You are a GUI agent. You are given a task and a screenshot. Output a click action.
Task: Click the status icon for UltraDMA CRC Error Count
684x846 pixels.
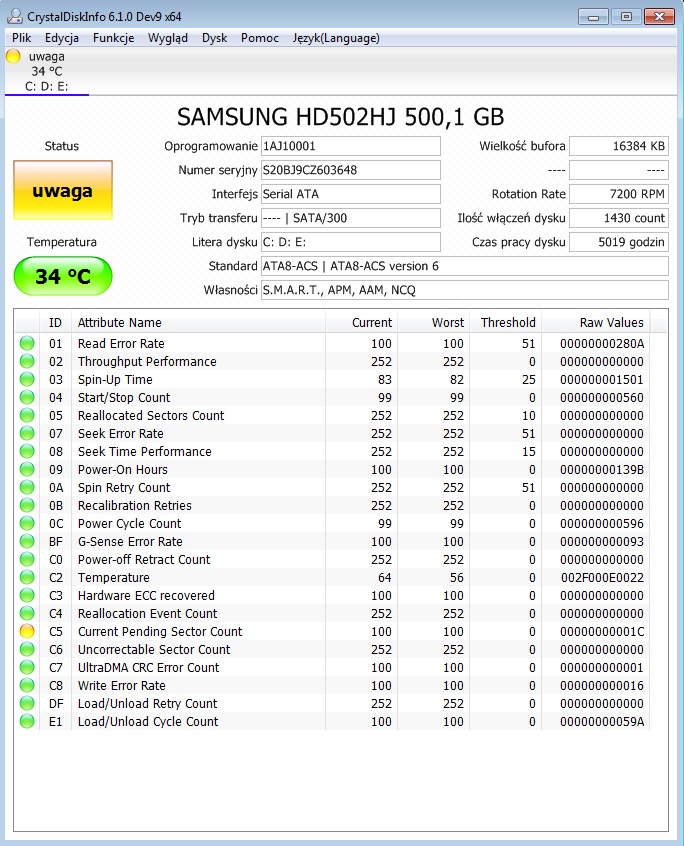point(27,667)
